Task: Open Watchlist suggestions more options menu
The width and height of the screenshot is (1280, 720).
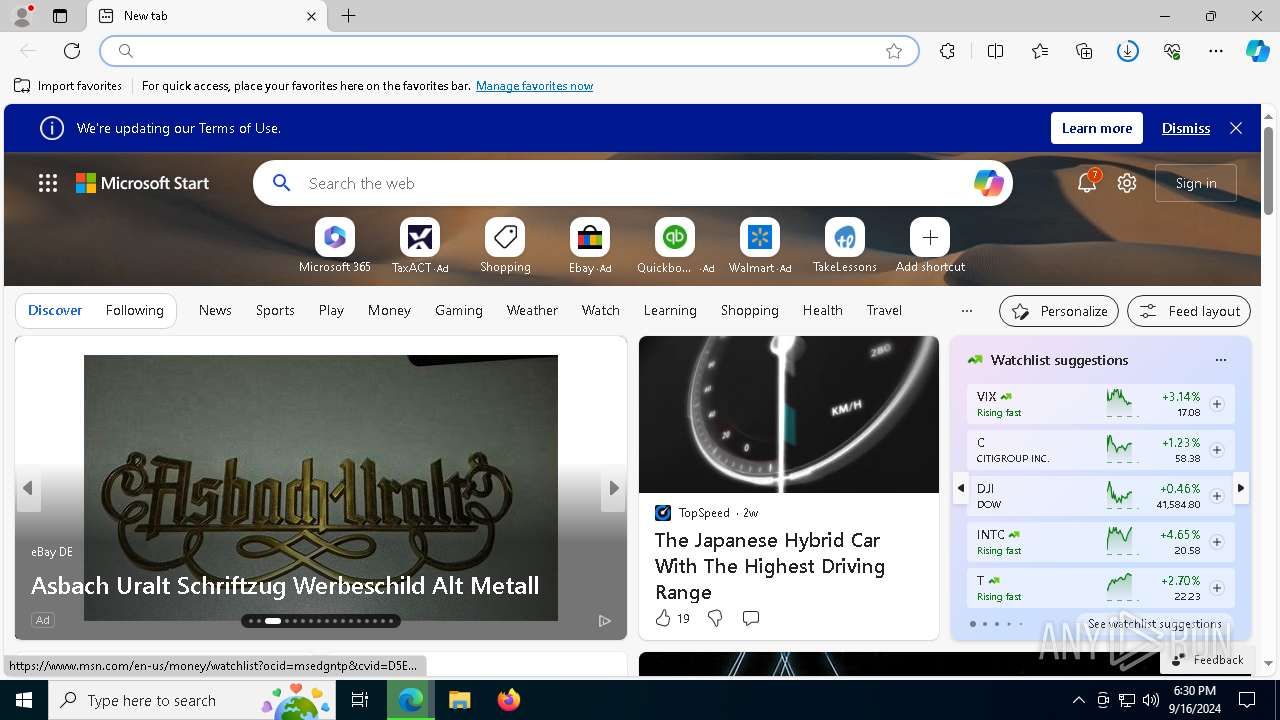Action: 1220,360
